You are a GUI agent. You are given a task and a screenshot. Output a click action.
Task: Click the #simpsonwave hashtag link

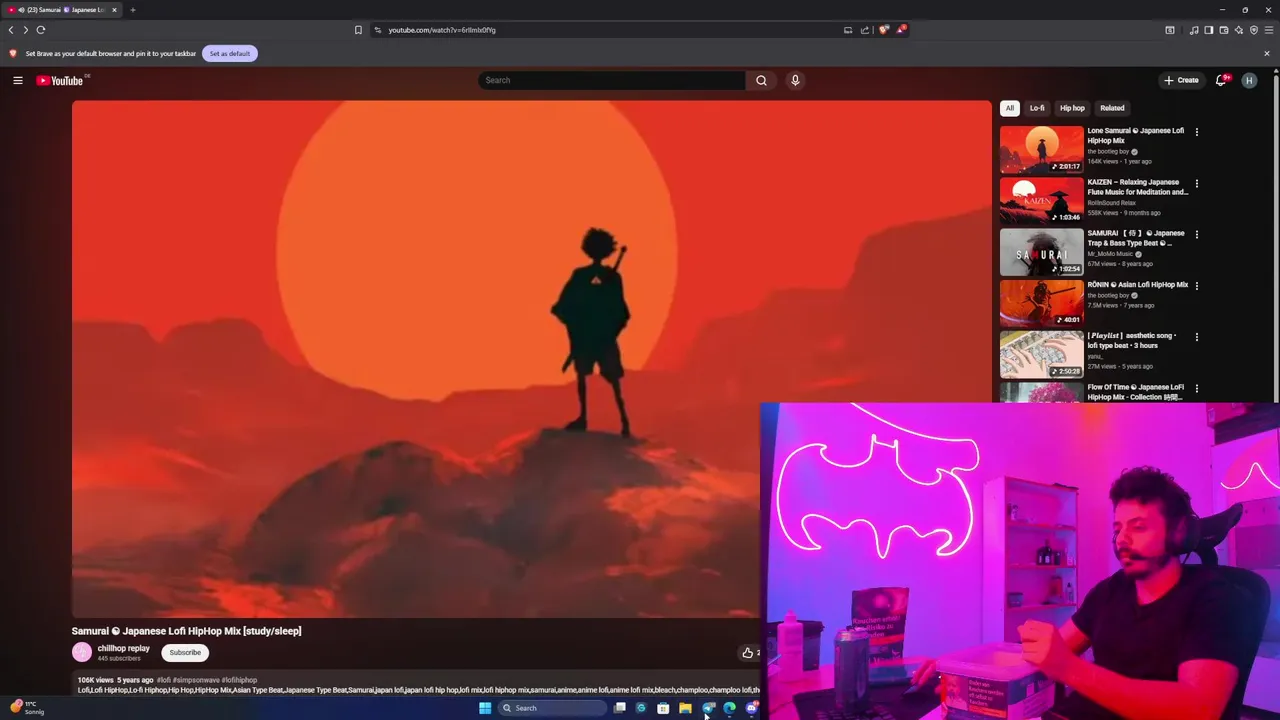click(x=196, y=680)
